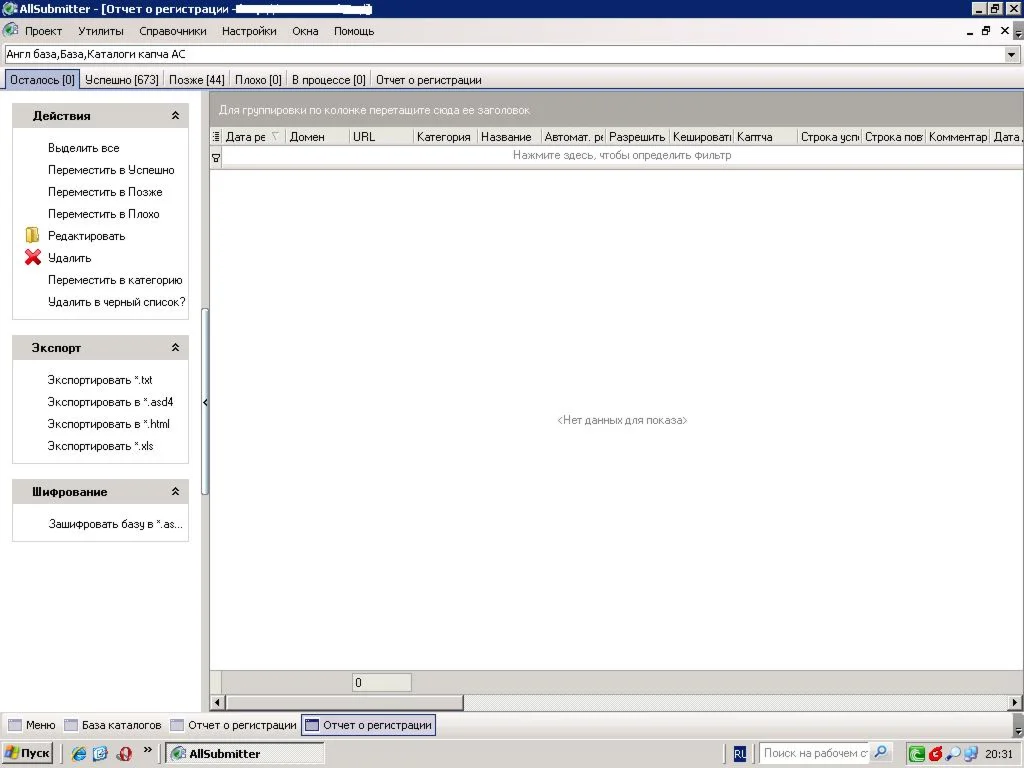Click the RU language indicator
This screenshot has width=1024, height=768.
point(739,754)
